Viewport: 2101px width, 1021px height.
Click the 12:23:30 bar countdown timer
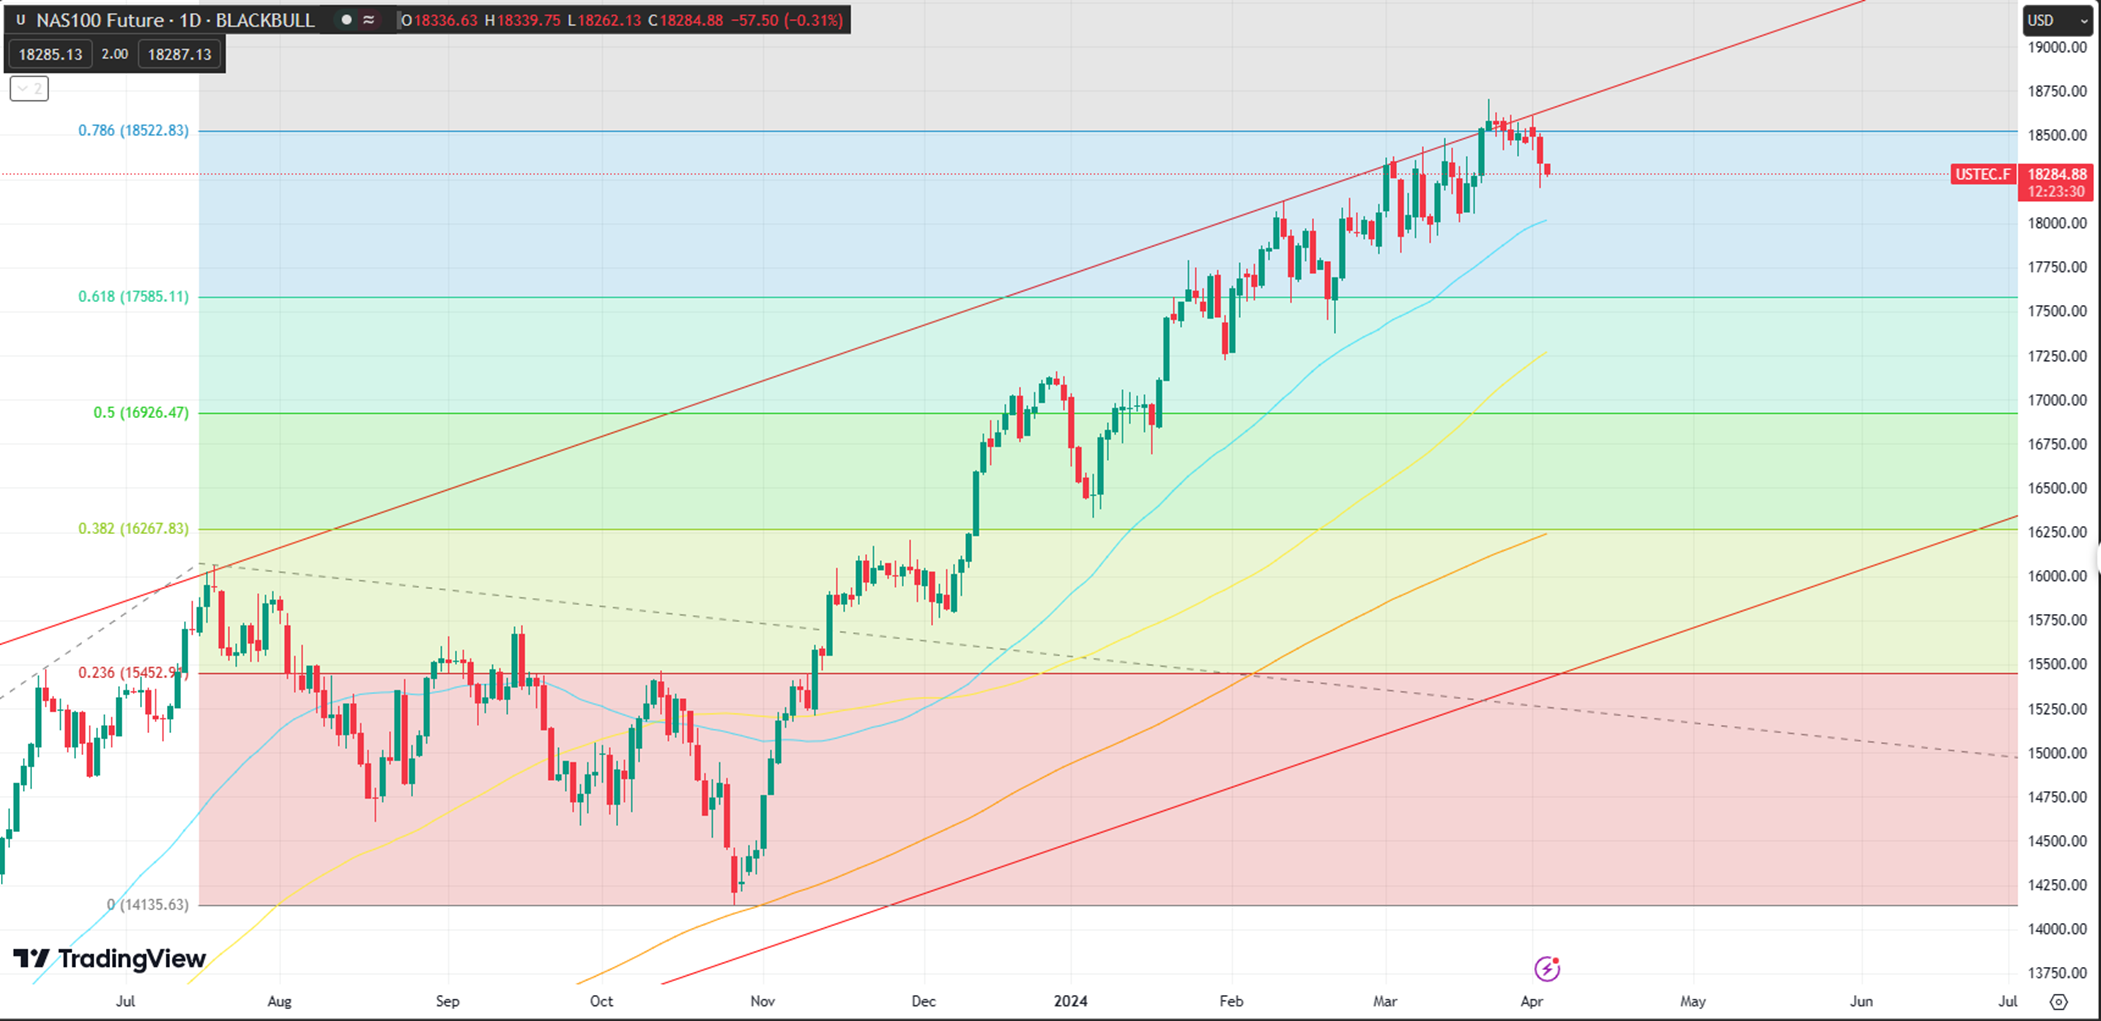pyautogui.click(x=2056, y=191)
